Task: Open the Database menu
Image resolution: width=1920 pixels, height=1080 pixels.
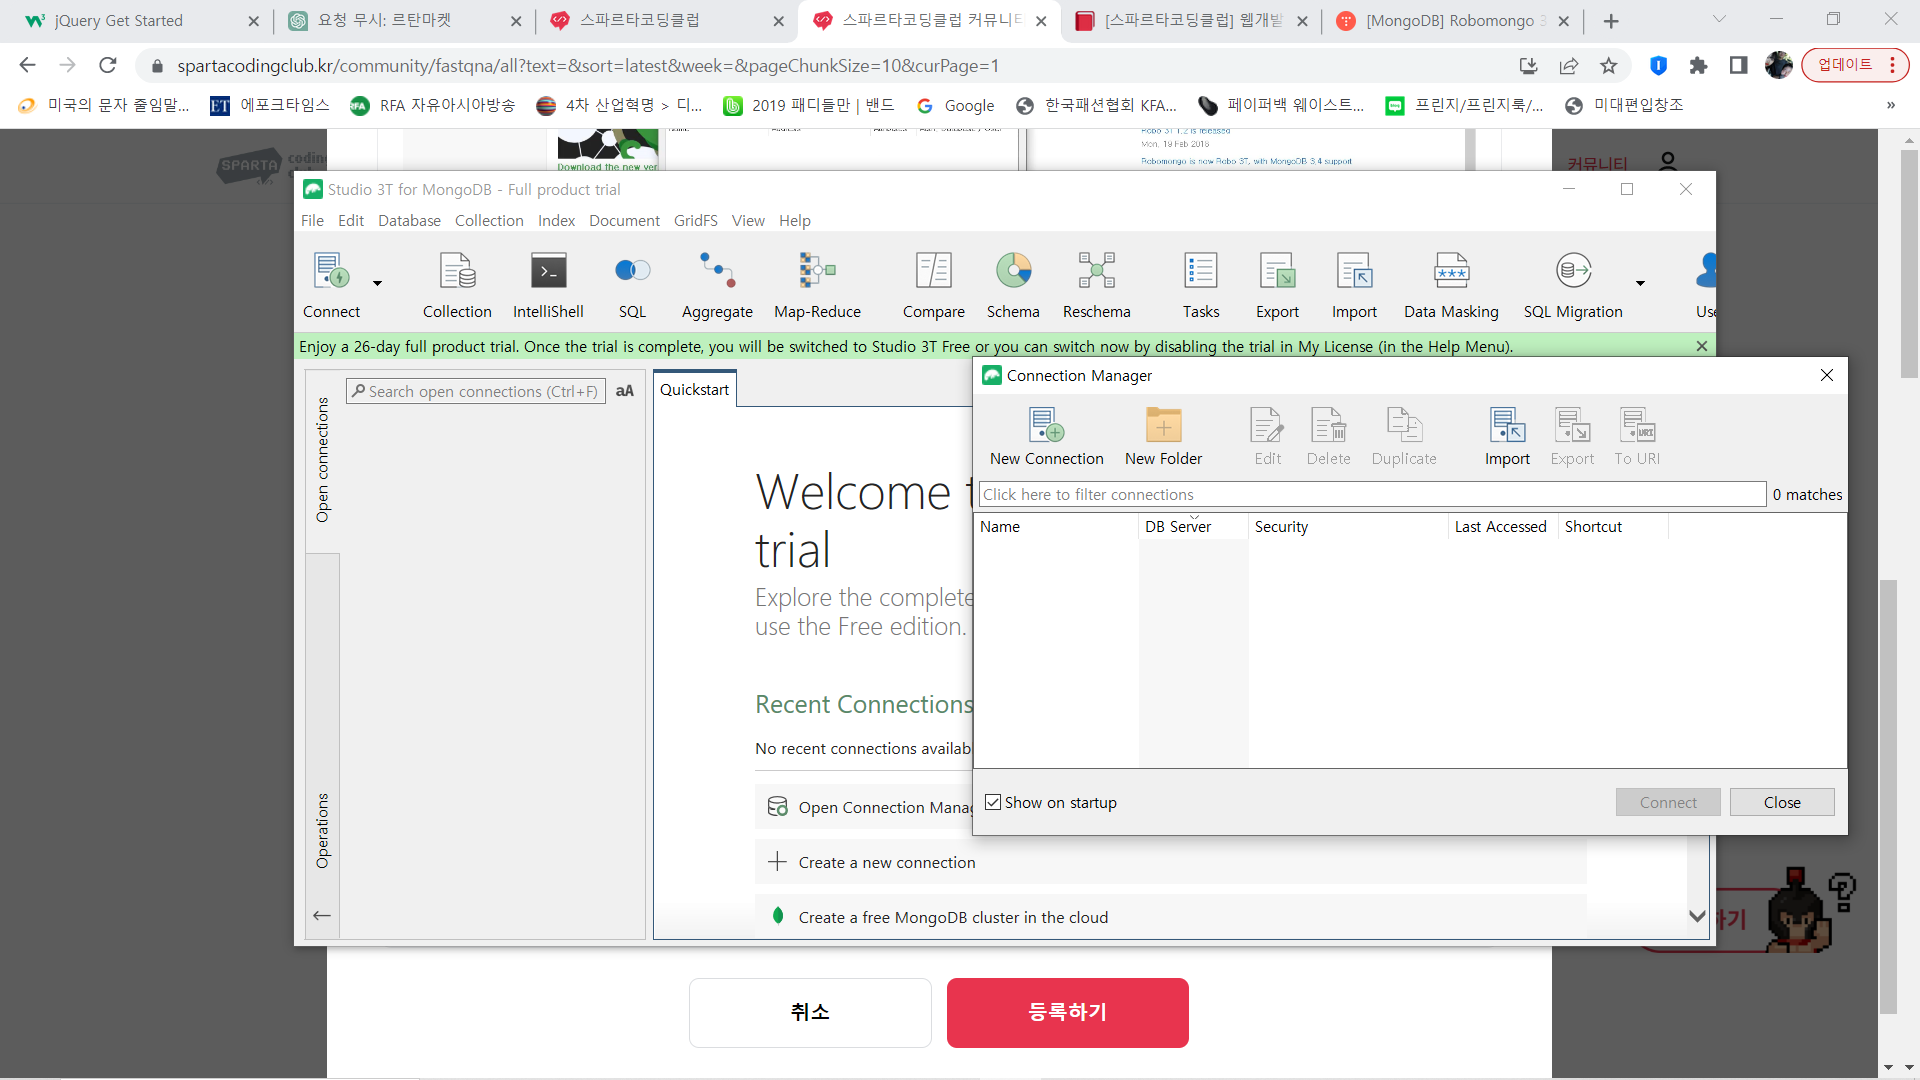Action: tap(409, 220)
